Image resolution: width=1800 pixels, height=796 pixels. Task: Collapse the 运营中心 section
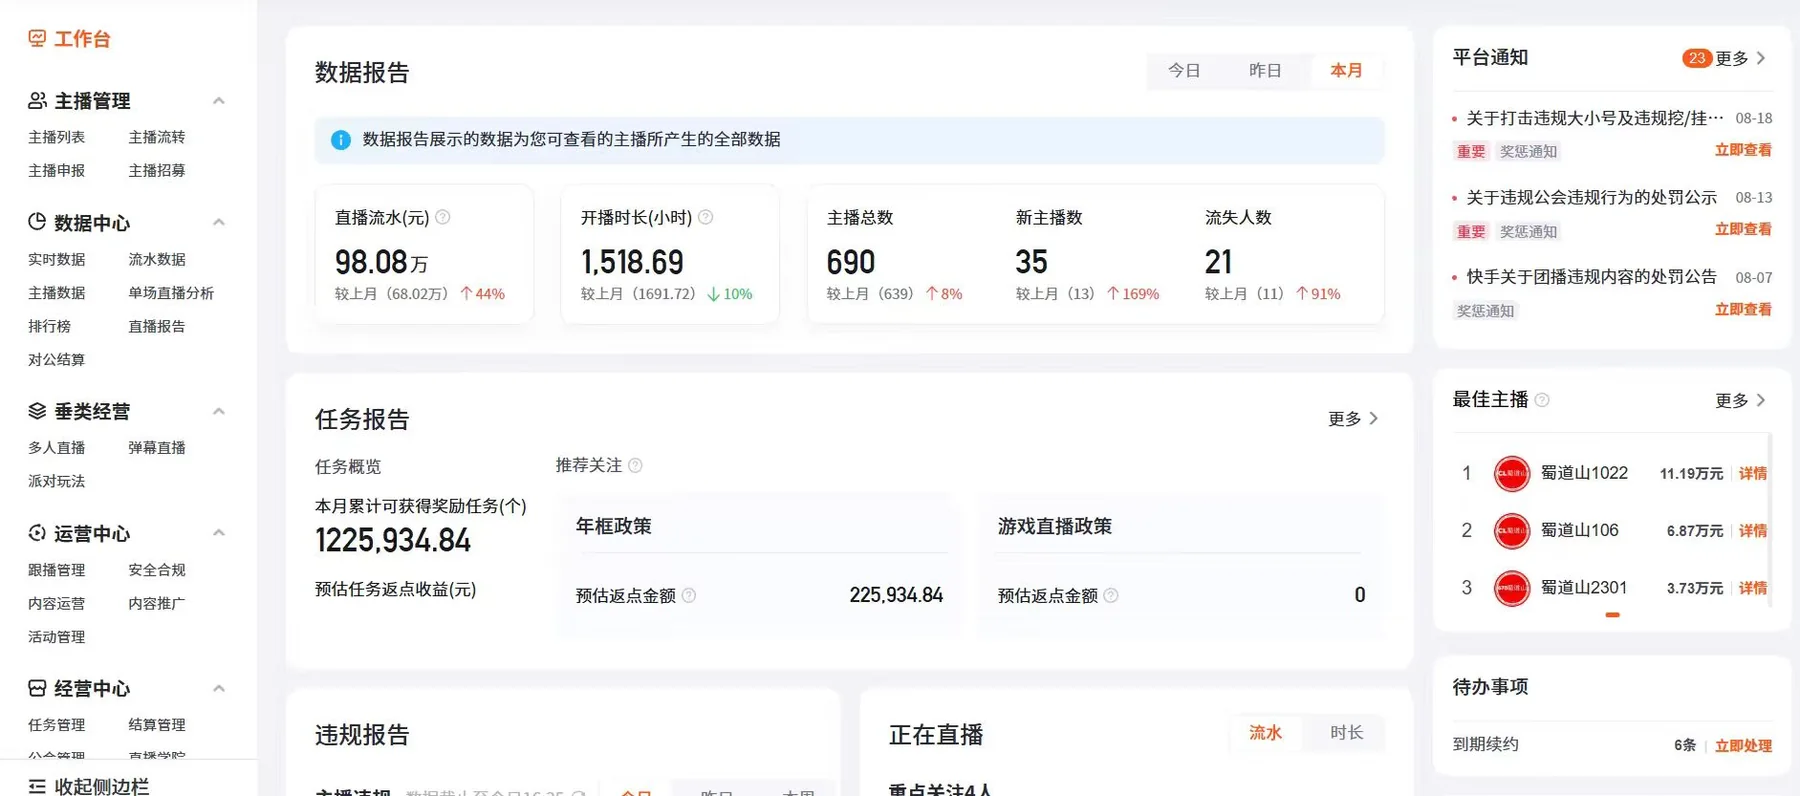(219, 533)
